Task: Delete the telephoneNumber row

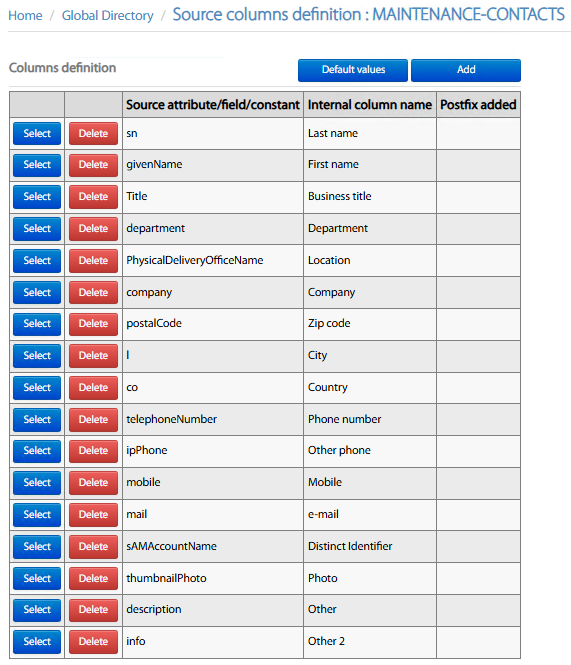Action: pos(93,420)
